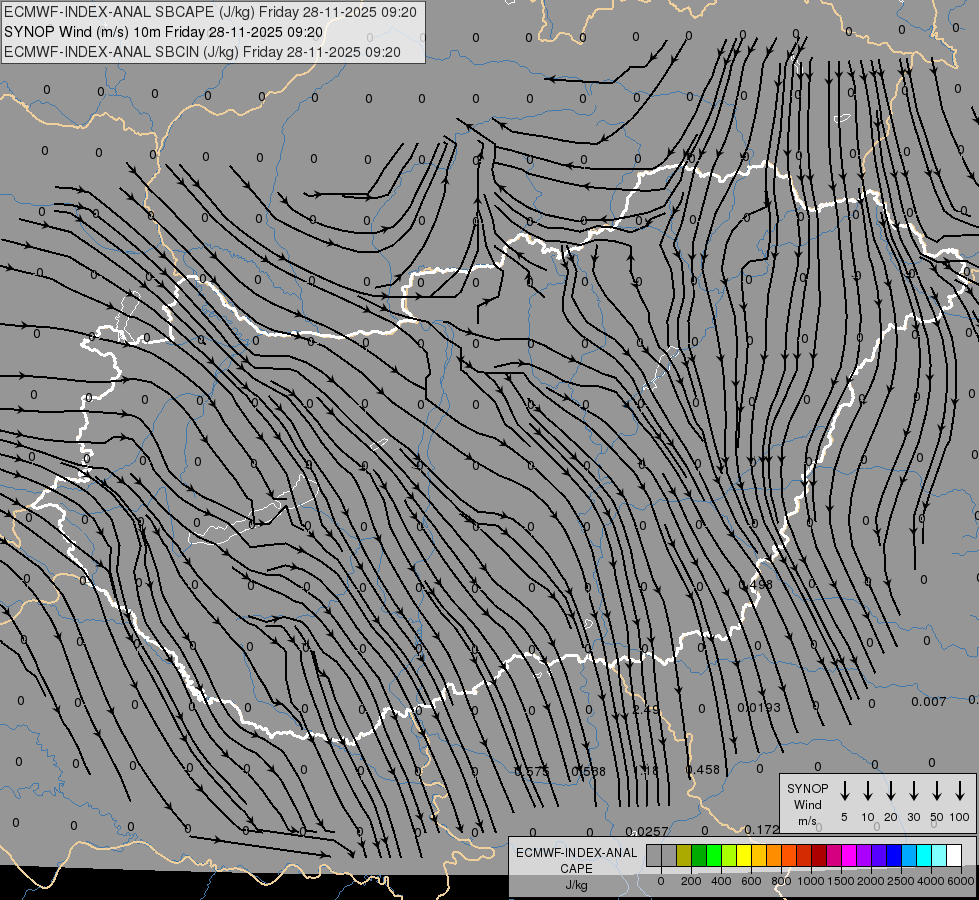The image size is (979, 900).
Task: Click the 0.0257 CAPE value on map
Action: (647, 831)
